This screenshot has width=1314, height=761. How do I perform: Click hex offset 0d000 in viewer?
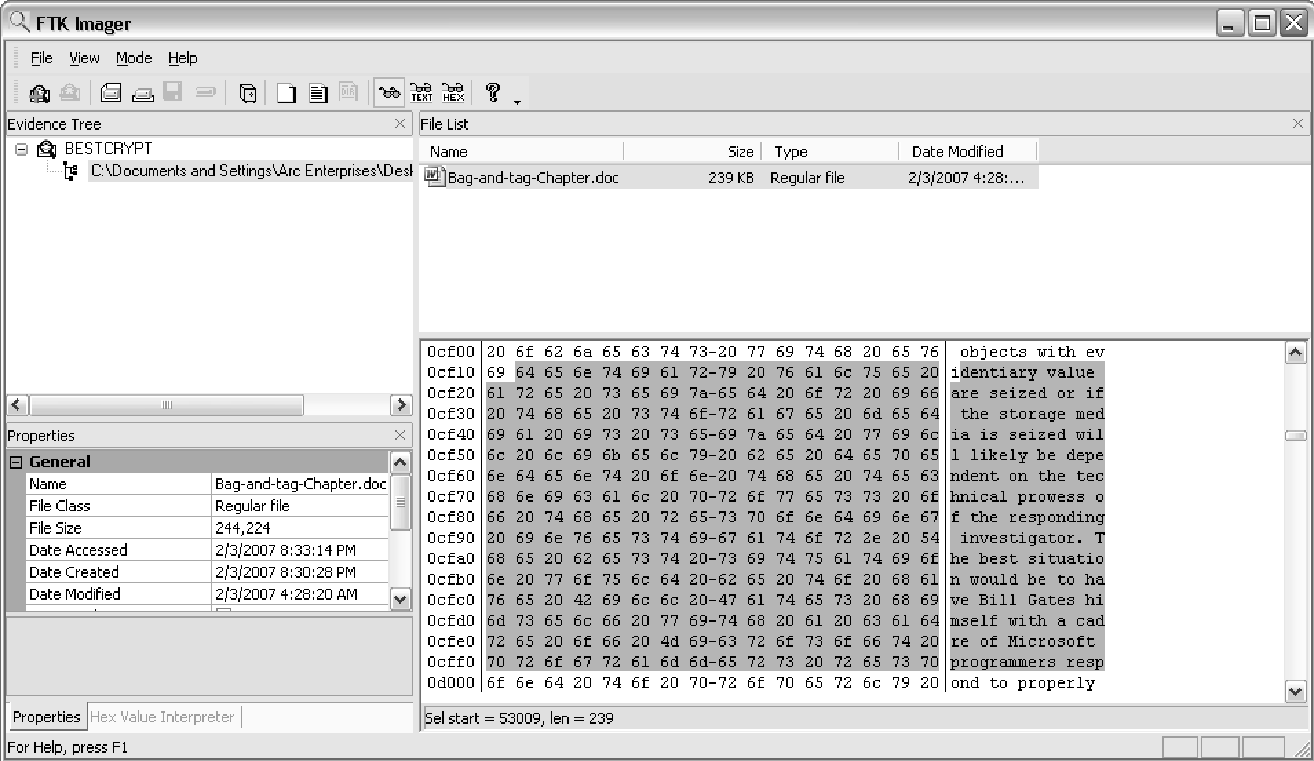(x=450, y=684)
